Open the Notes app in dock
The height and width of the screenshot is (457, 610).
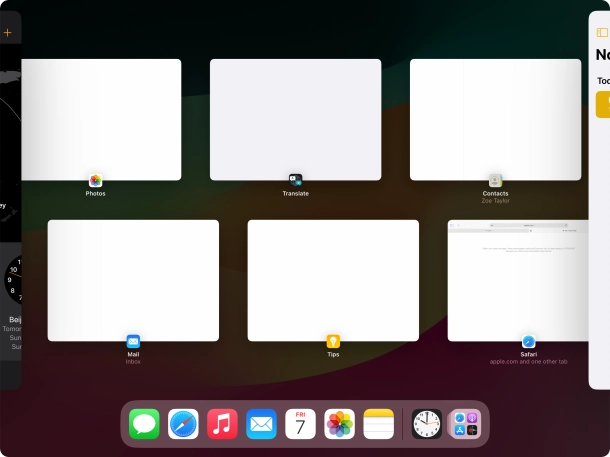coord(379,424)
